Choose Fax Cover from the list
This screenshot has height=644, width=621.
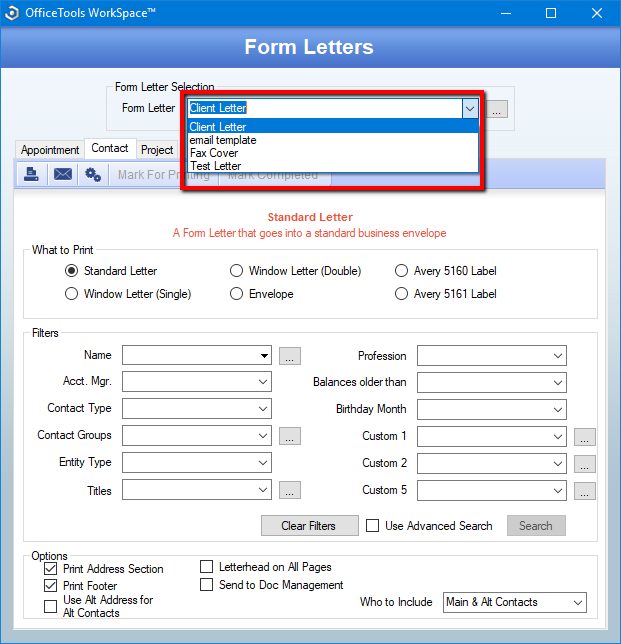333,153
